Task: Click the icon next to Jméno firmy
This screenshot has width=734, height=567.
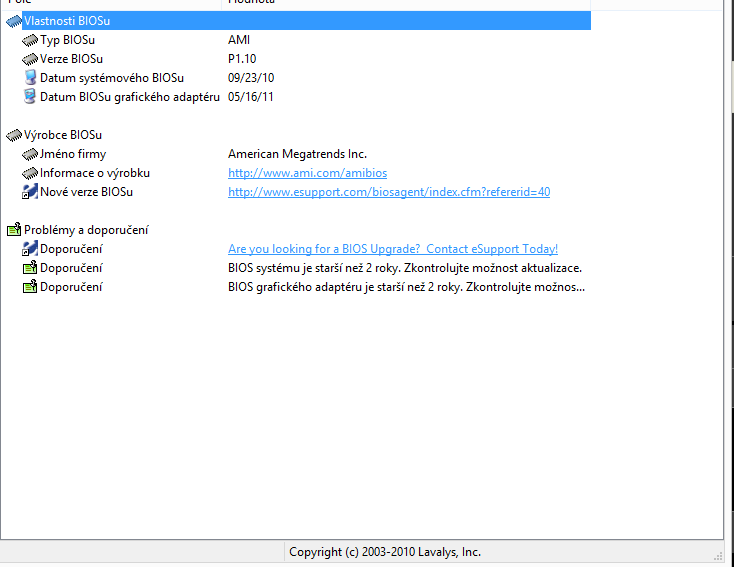Action: coord(30,154)
